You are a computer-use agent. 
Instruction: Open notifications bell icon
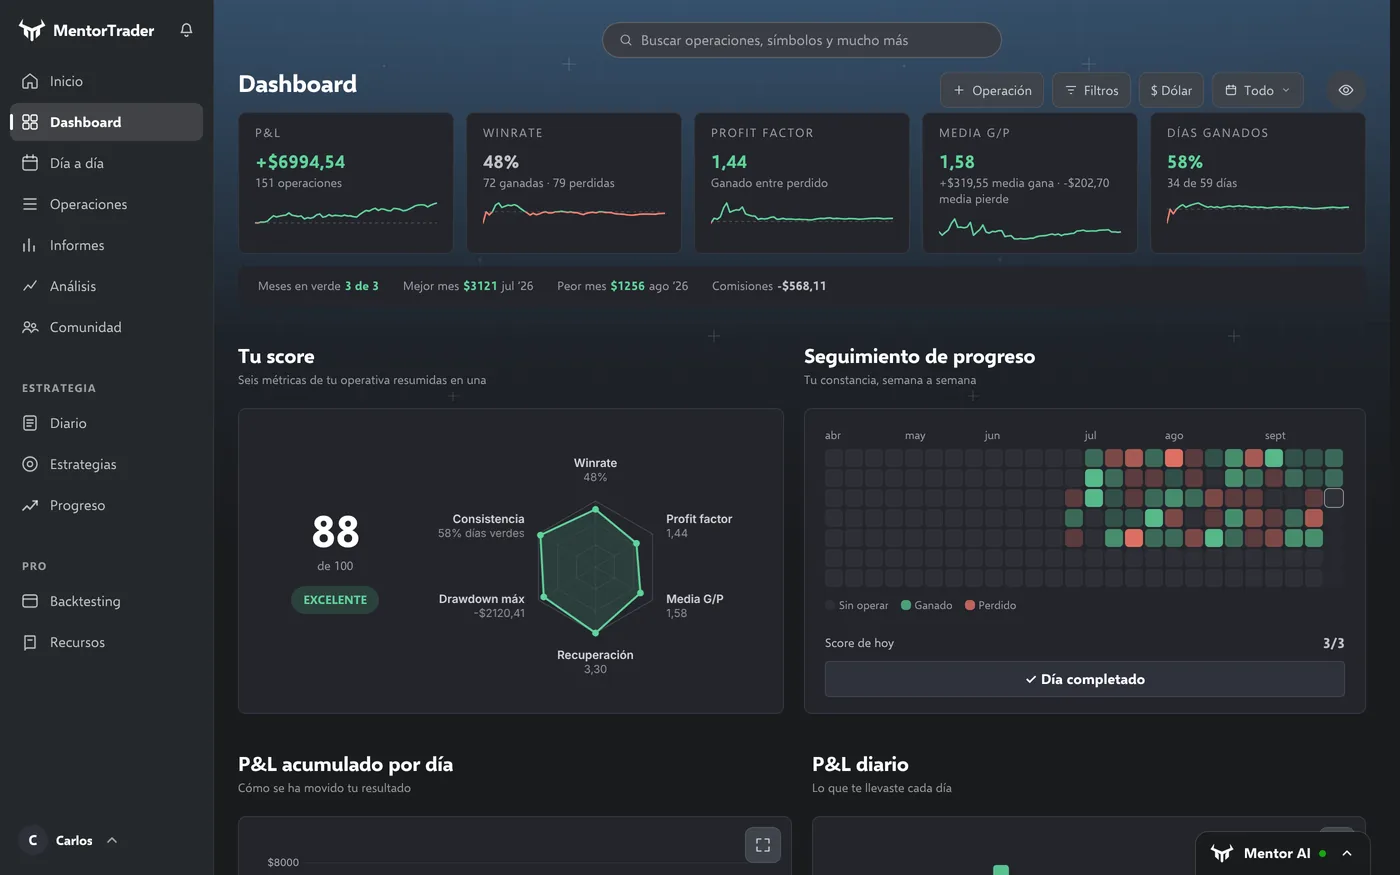click(x=186, y=30)
